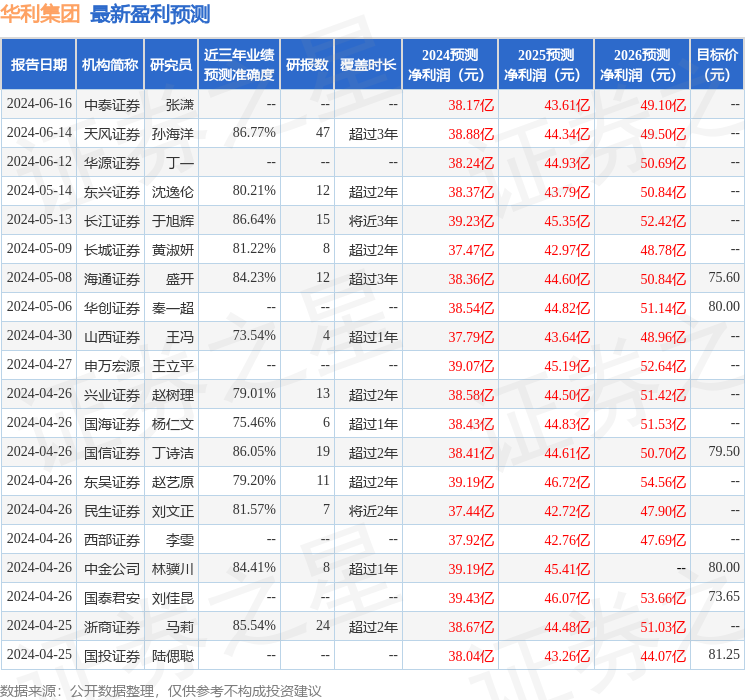
Task: Click analyst name 沈逸伦
Action: tap(173, 192)
